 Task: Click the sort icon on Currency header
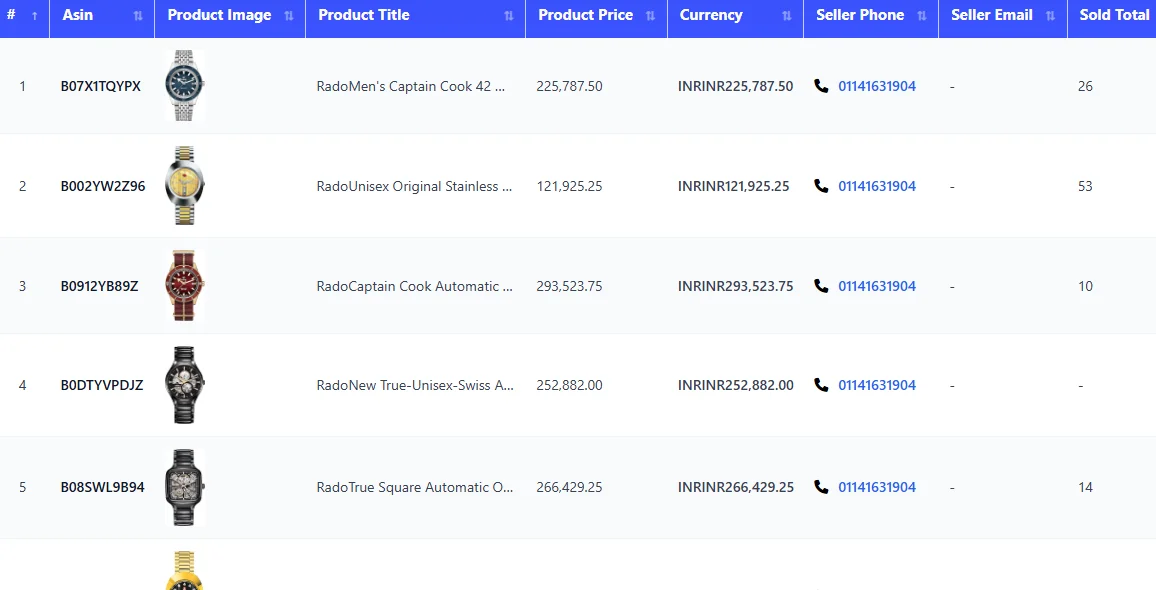(x=786, y=15)
